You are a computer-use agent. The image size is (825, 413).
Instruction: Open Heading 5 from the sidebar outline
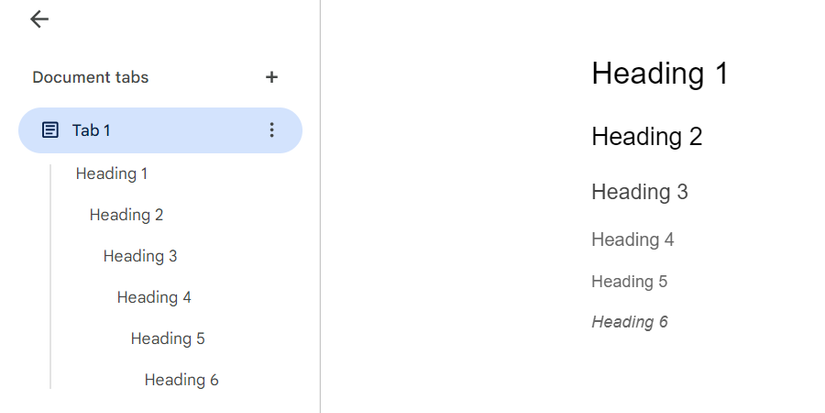coord(168,338)
